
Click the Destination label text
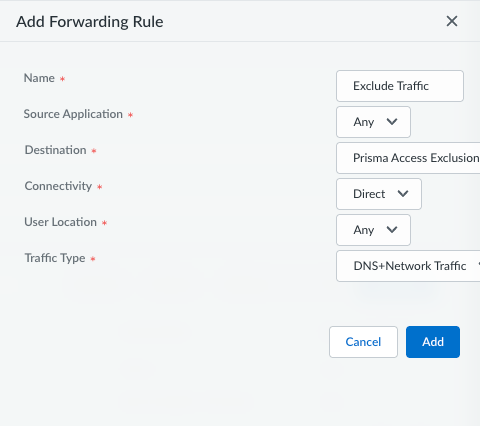click(55, 150)
